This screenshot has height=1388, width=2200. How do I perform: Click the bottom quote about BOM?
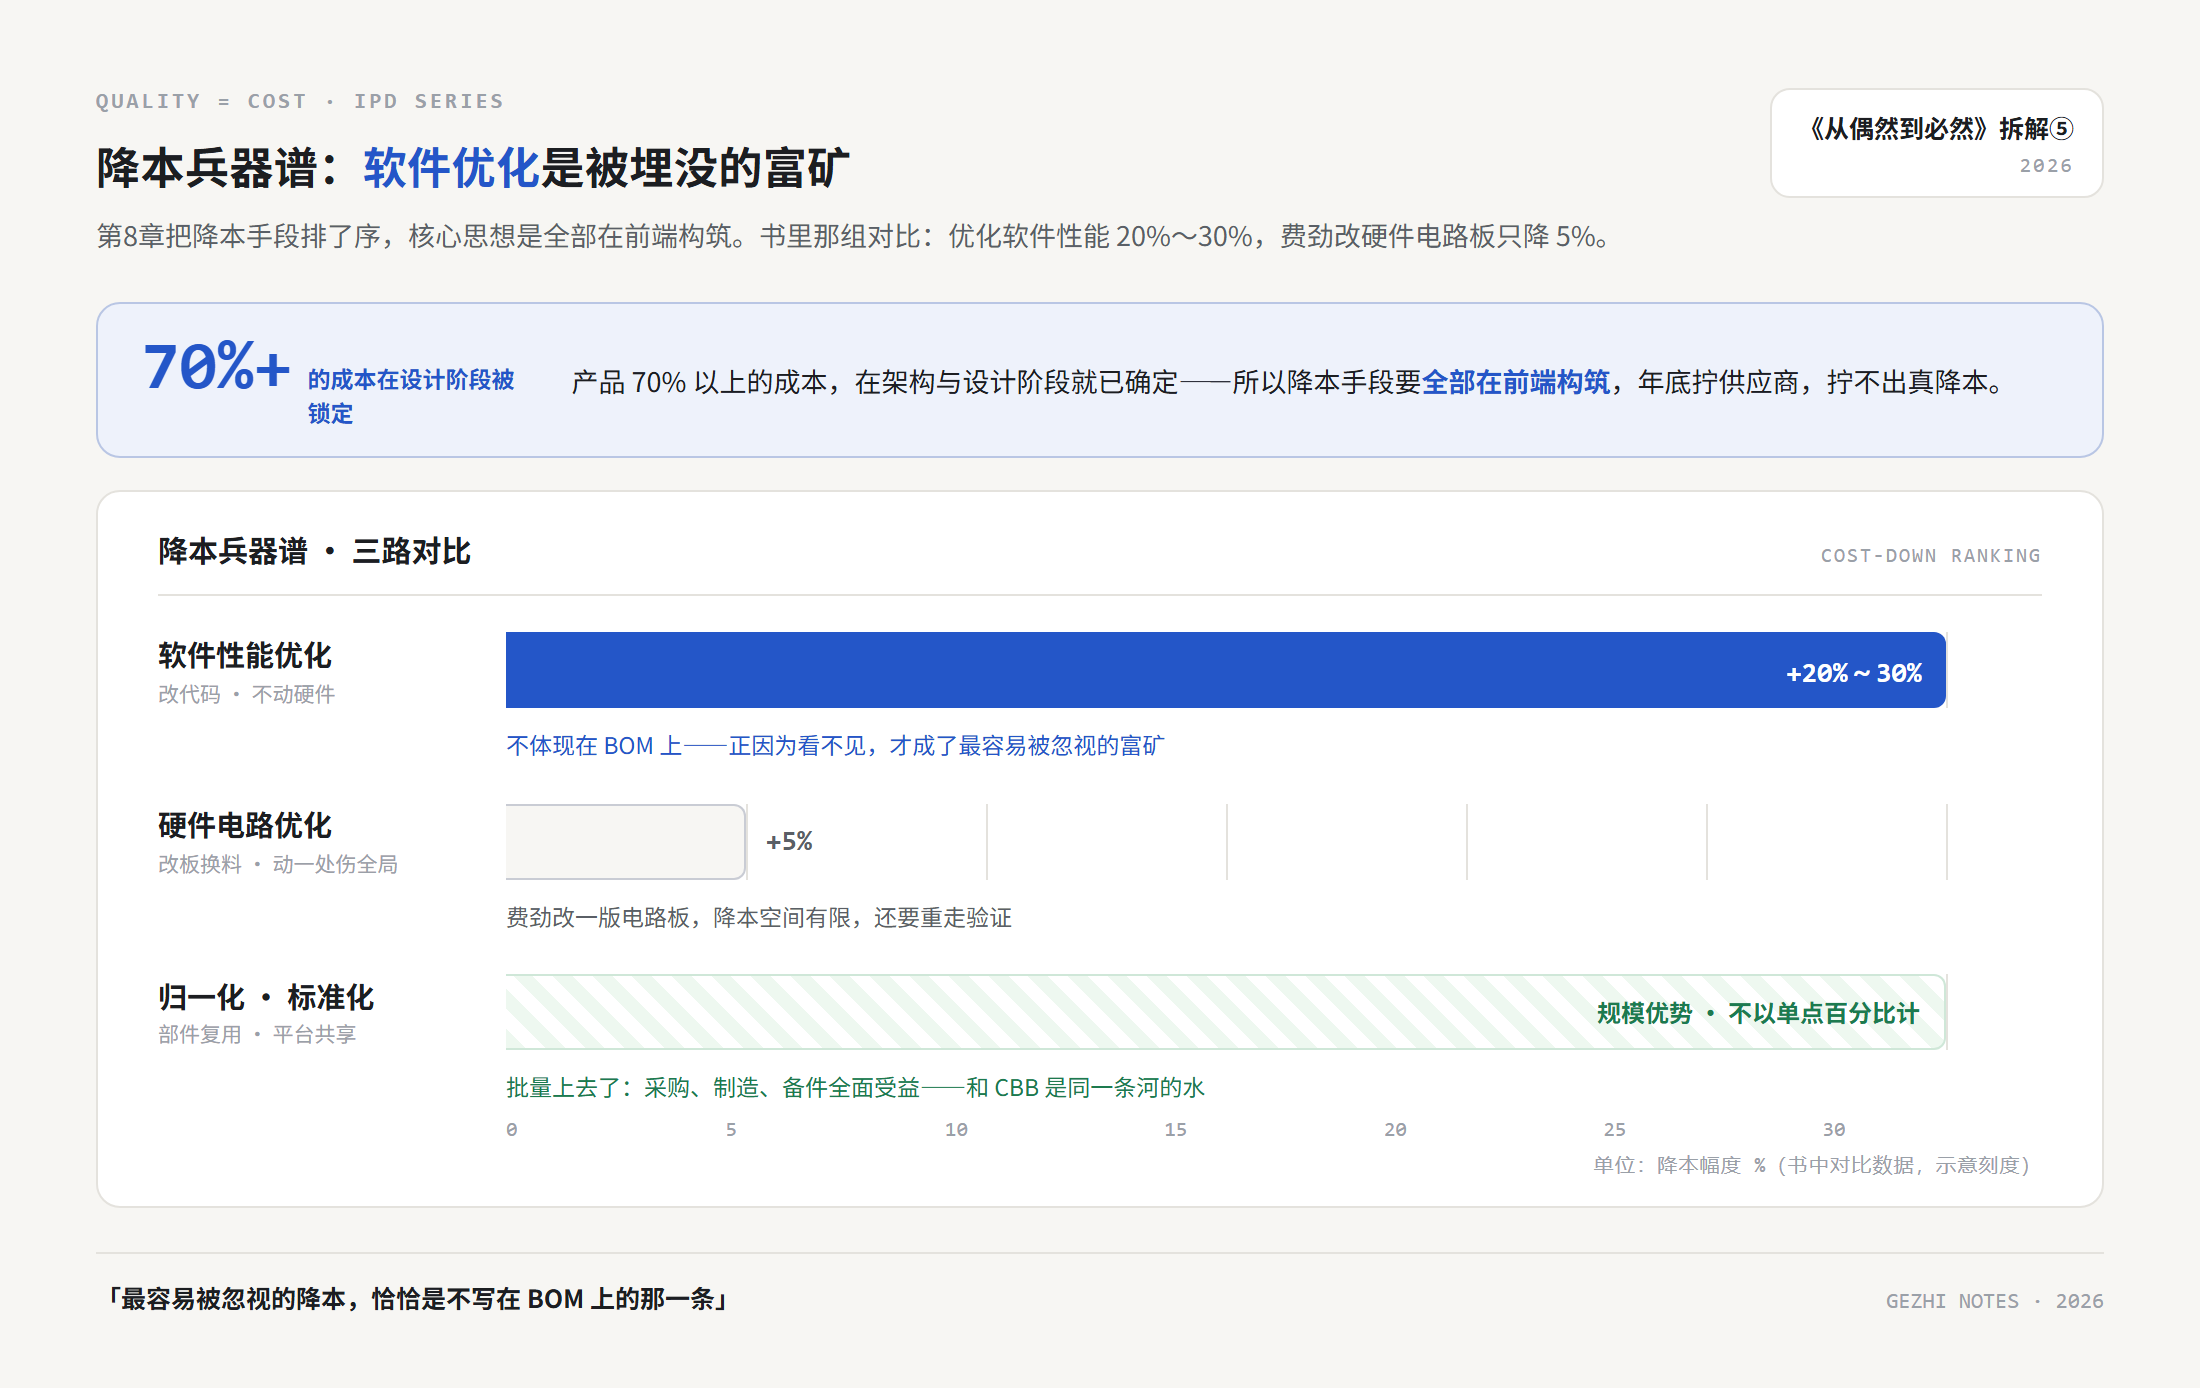click(x=417, y=1299)
